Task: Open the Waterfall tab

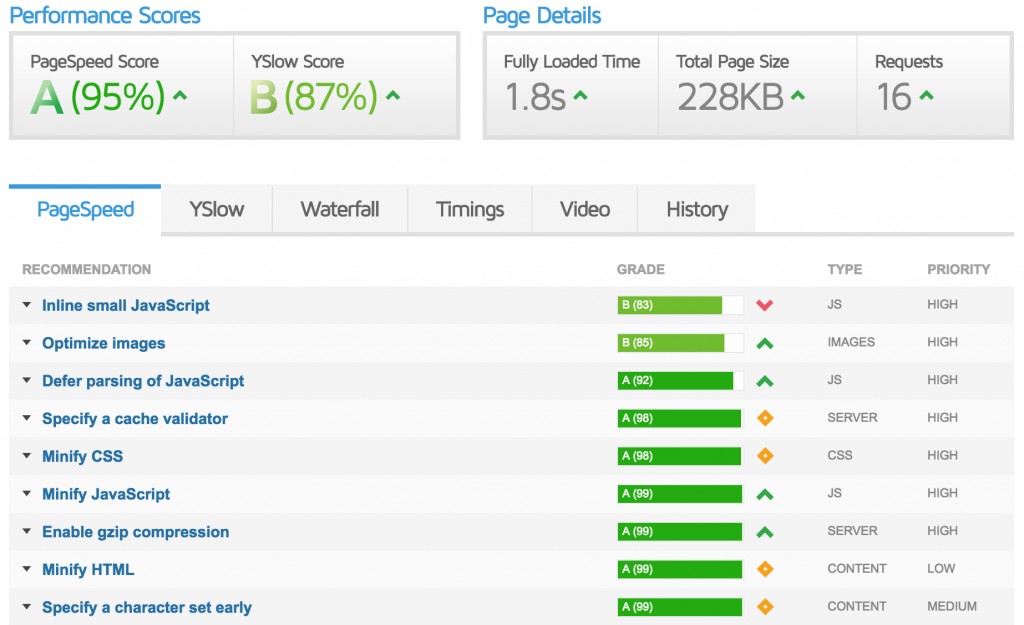Action: (340, 210)
